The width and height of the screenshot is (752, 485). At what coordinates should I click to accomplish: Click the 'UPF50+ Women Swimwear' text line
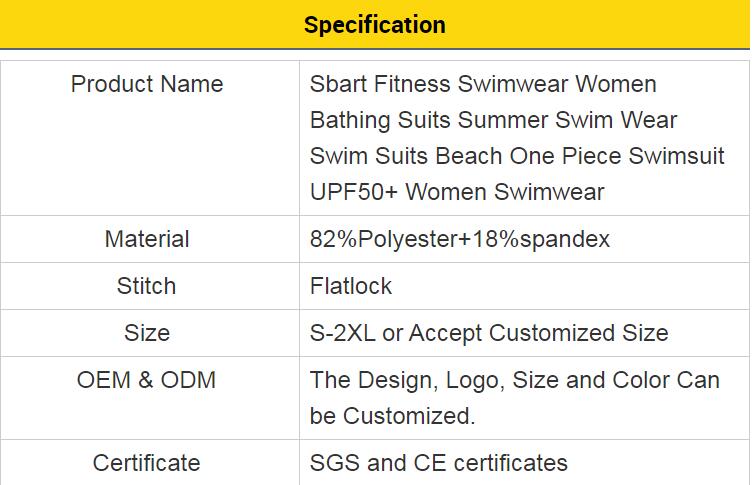pyautogui.click(x=457, y=192)
